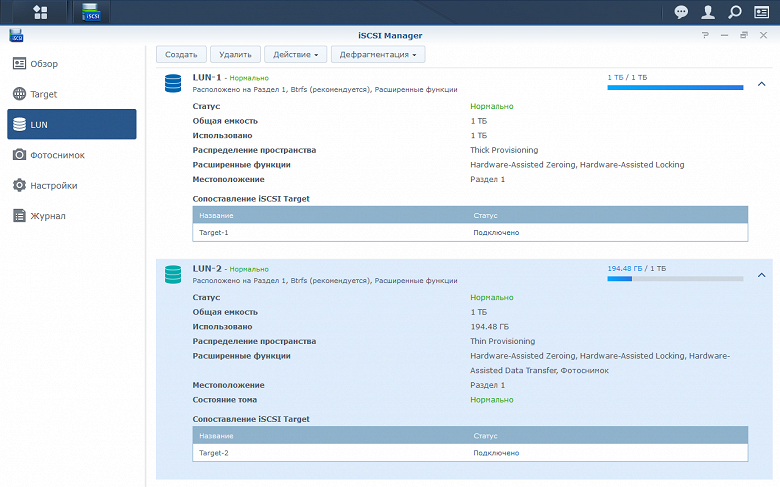Open the user account options icon
This screenshot has height=487, width=780.
click(708, 12)
